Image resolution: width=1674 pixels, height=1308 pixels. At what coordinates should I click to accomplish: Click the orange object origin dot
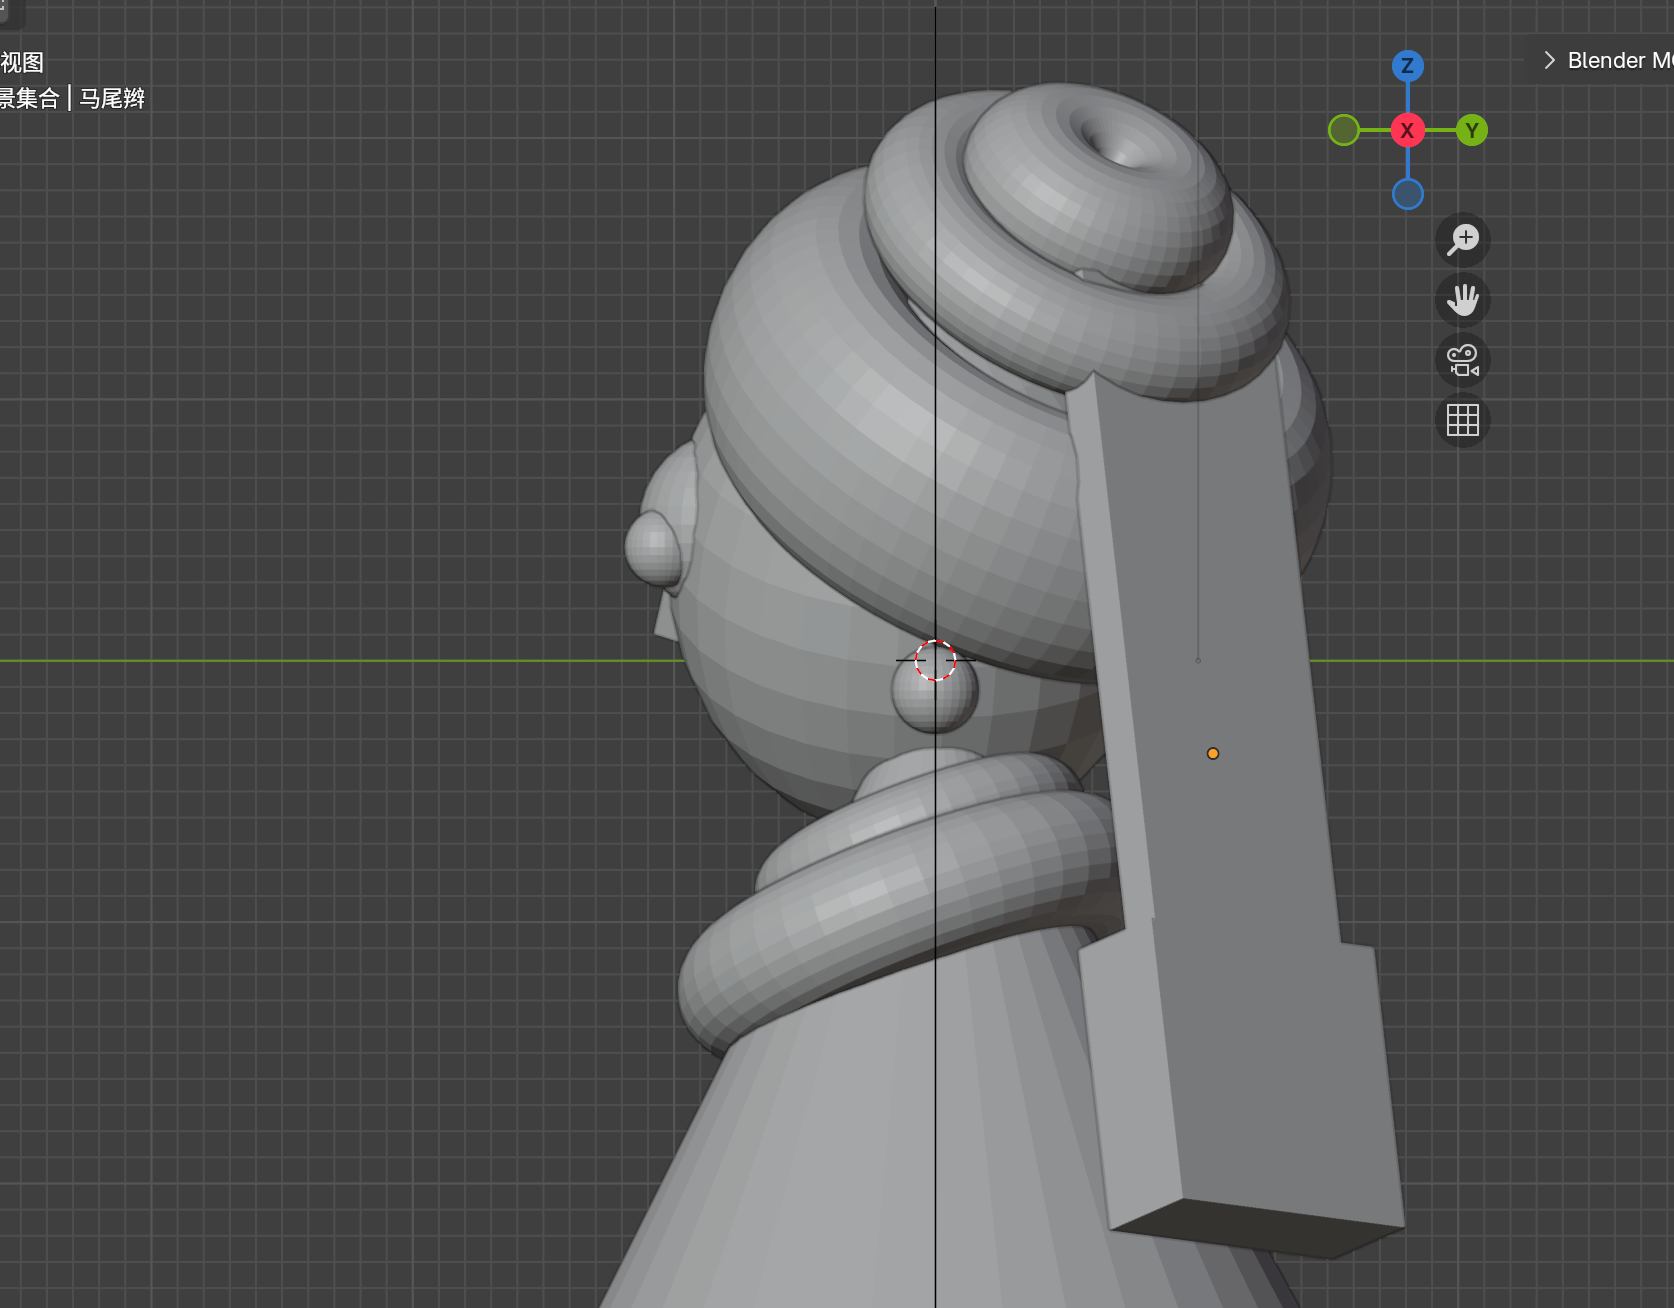coord(1213,753)
